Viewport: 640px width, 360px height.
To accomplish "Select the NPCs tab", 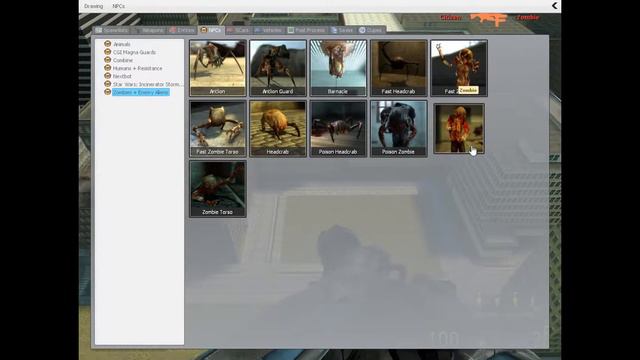I will click(x=211, y=30).
